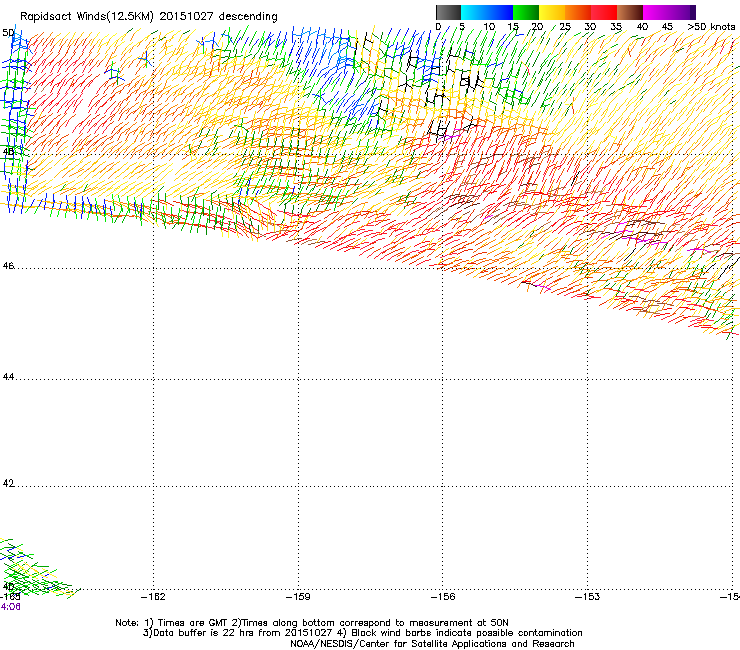Viewport: 740px width, 650px height.
Task: Click the cyan-to-blue 5–15 knots legend segment
Action: click(487, 12)
